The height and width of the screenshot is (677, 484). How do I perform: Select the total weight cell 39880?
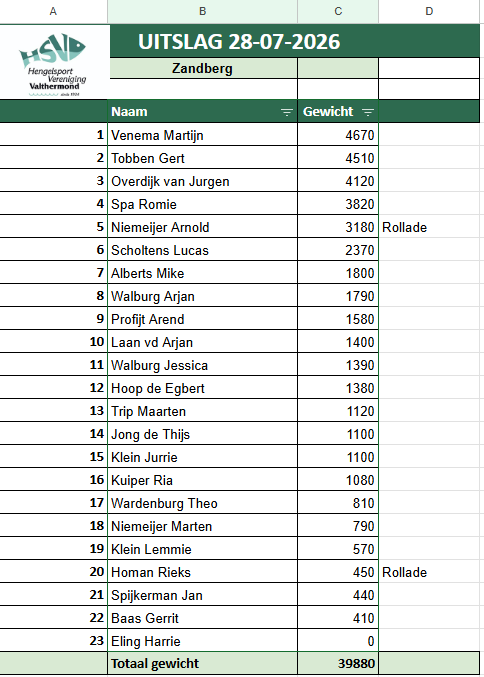point(338,663)
